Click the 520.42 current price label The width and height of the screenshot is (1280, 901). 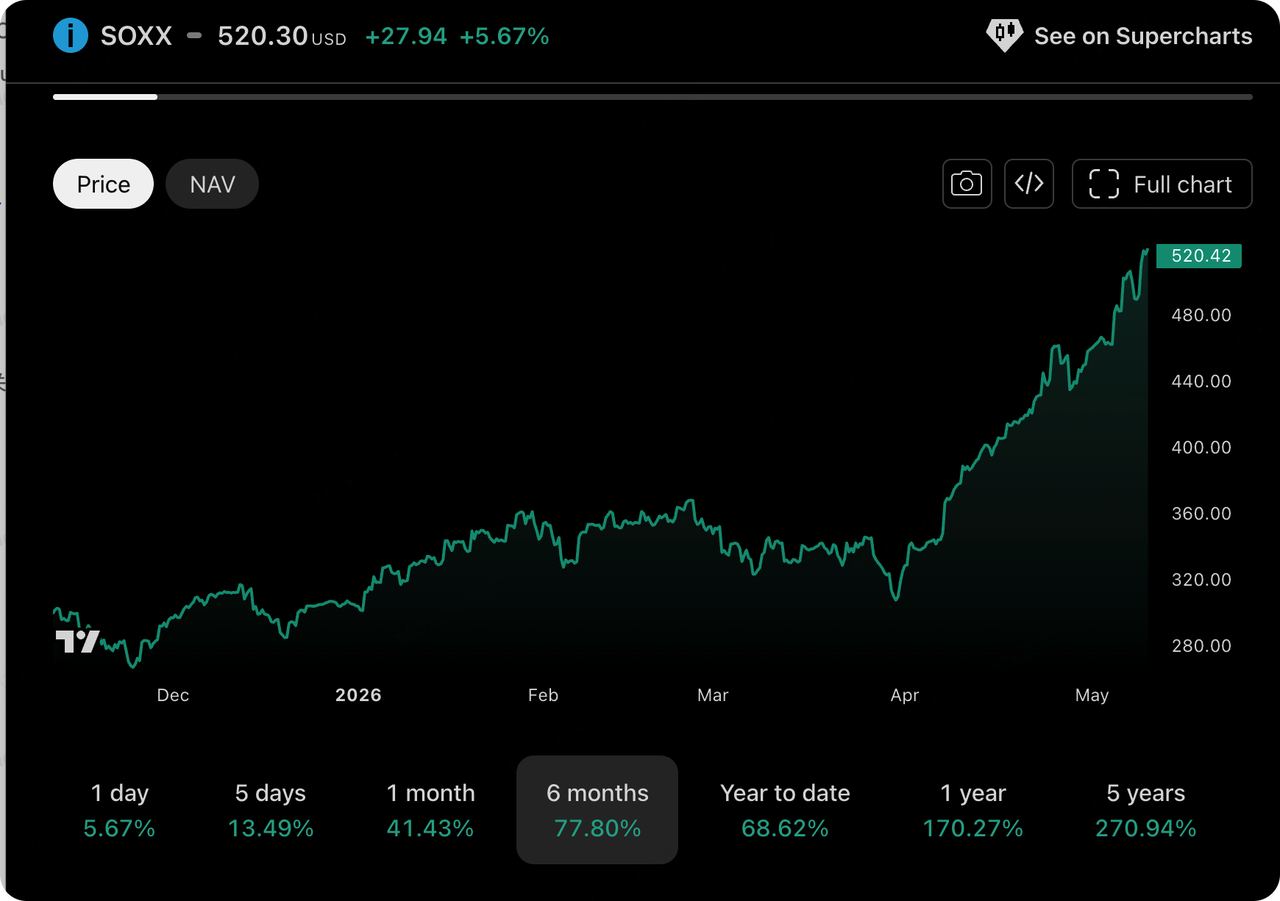click(1199, 256)
